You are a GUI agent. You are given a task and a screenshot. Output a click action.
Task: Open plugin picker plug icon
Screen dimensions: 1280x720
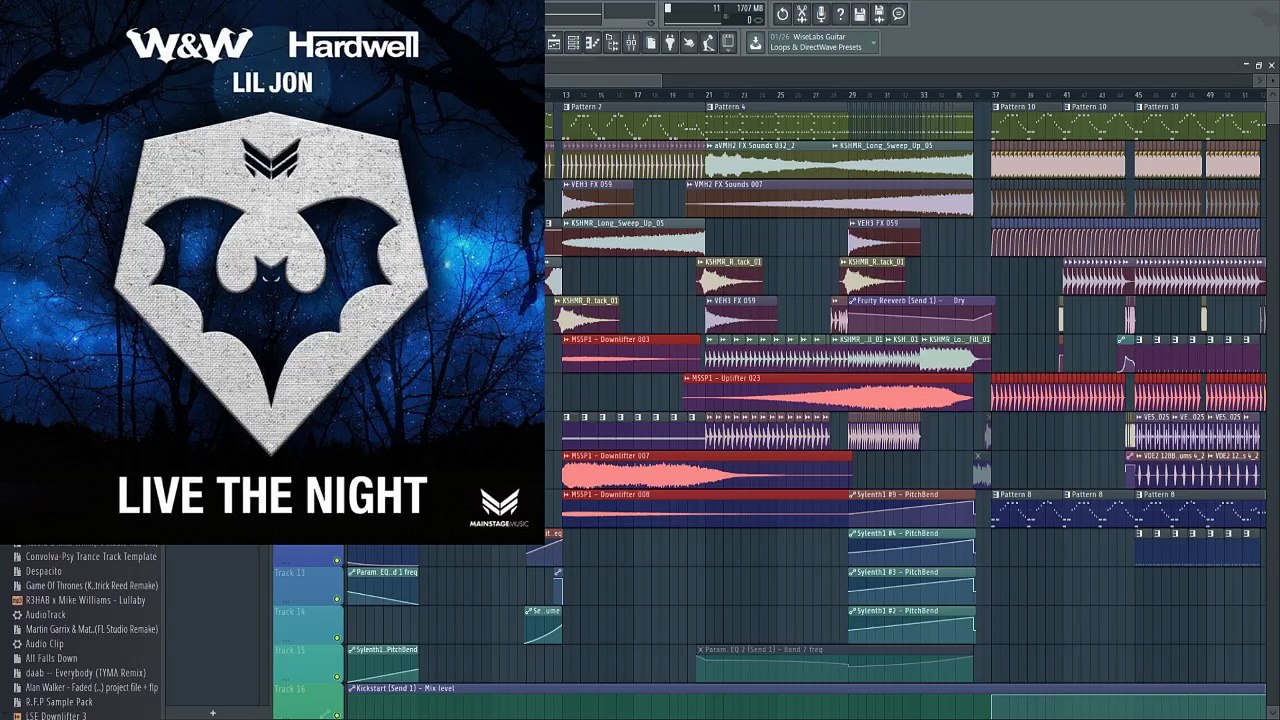click(x=670, y=43)
